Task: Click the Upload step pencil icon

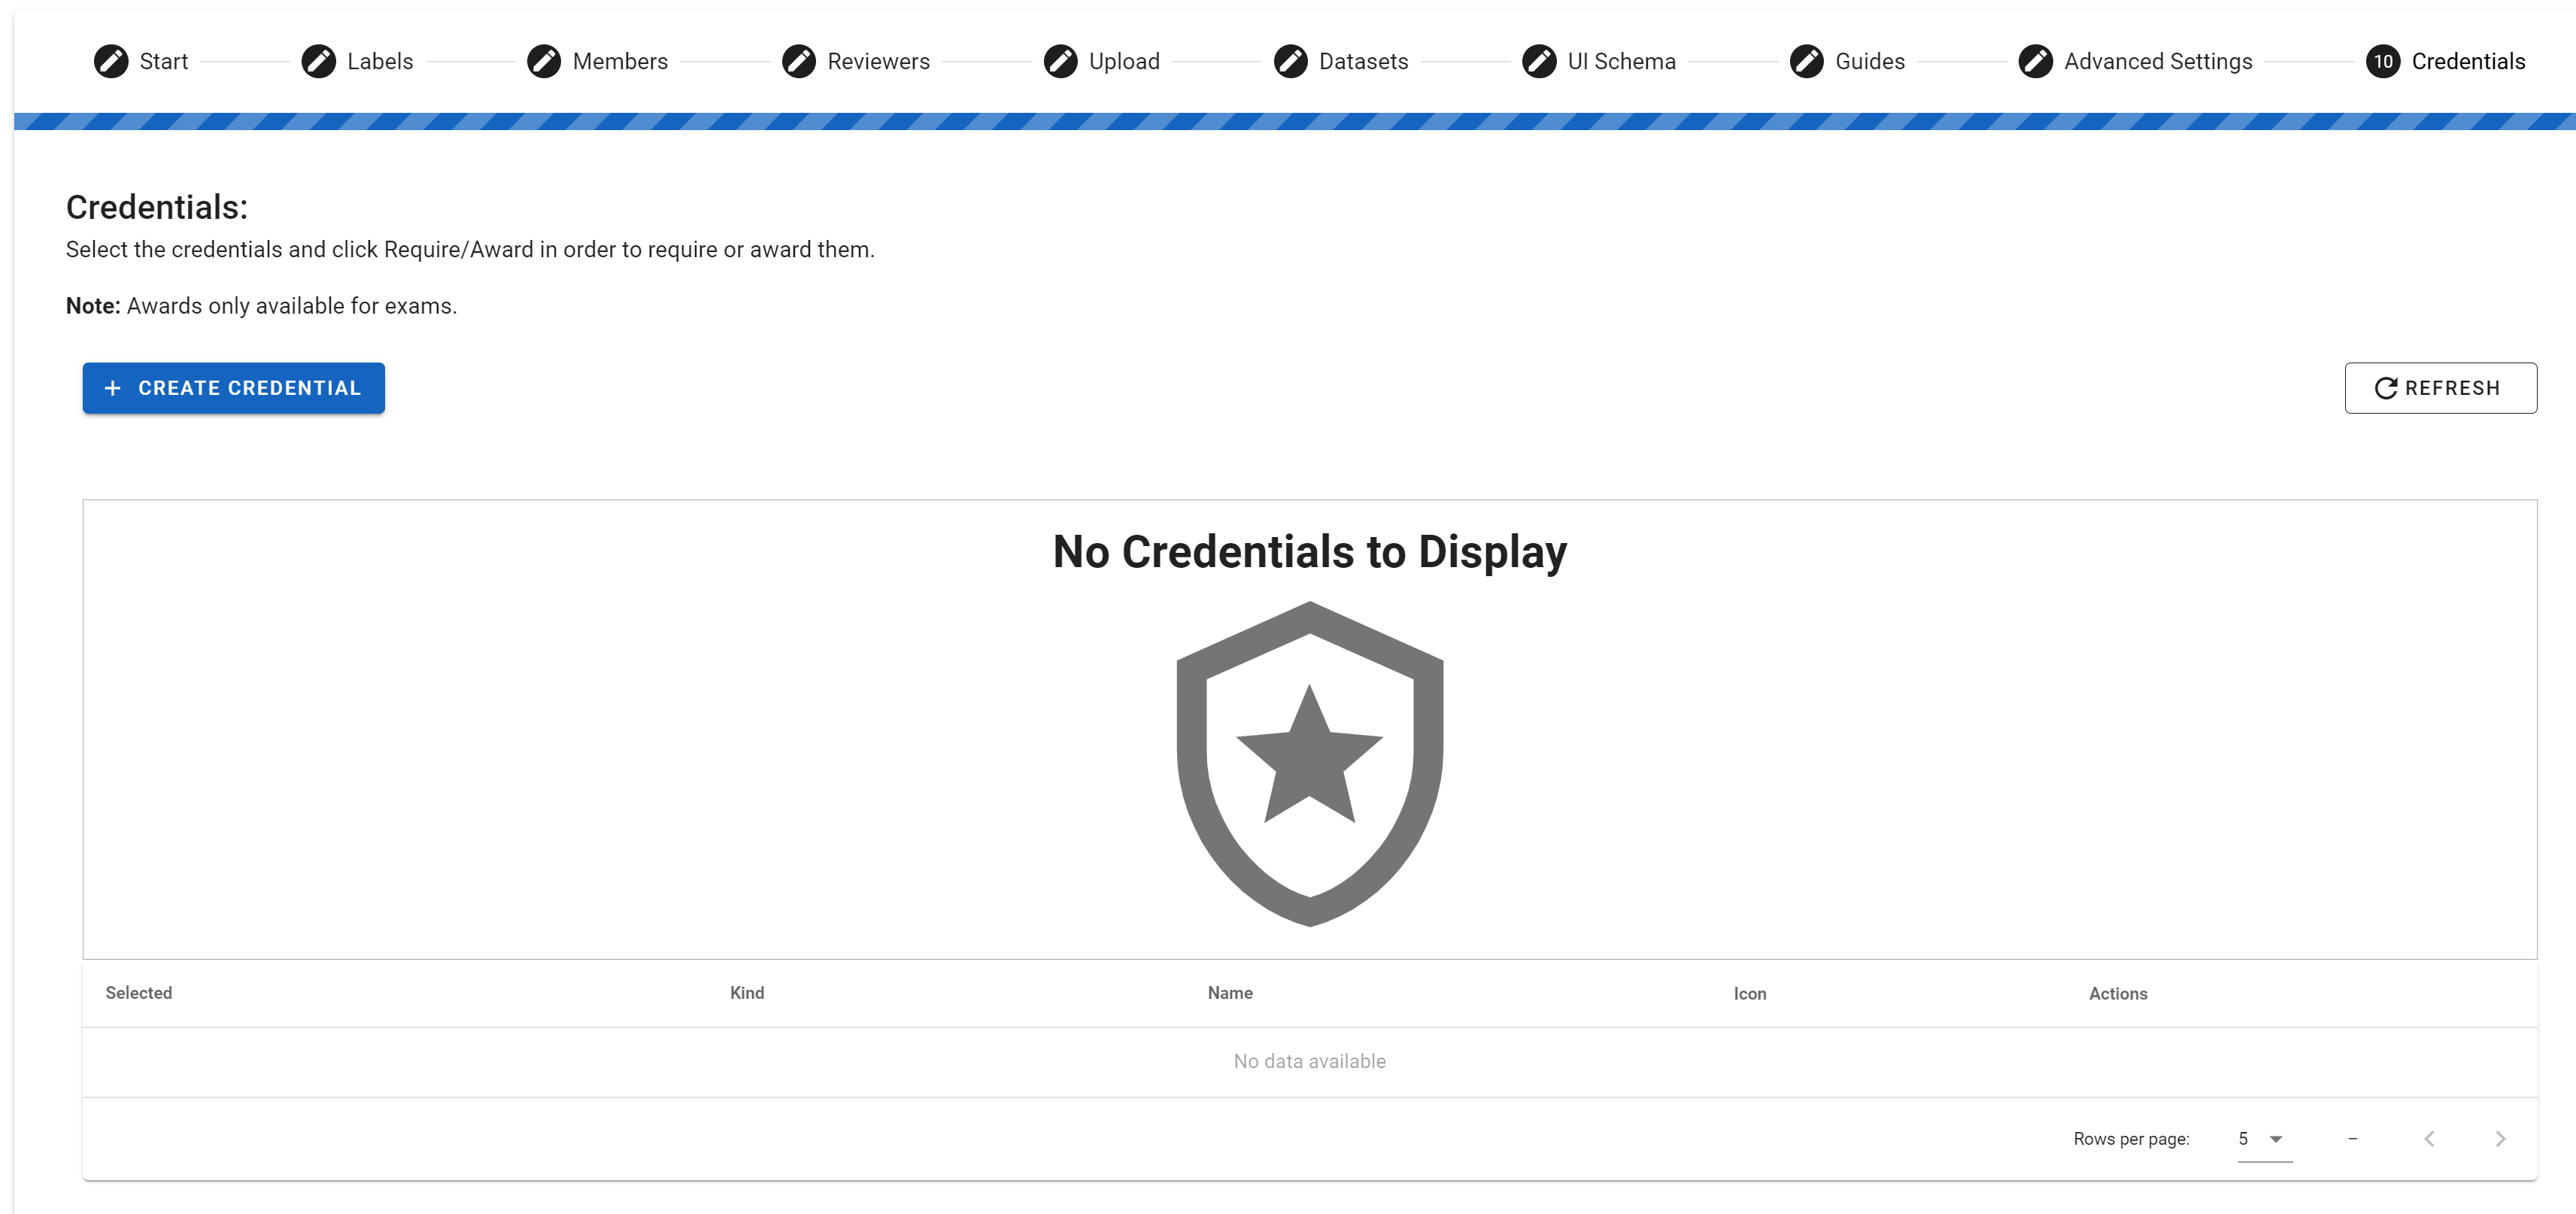Action: coord(1060,61)
